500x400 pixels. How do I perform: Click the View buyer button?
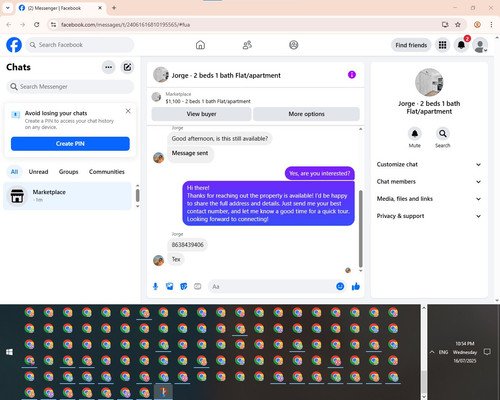(201, 114)
